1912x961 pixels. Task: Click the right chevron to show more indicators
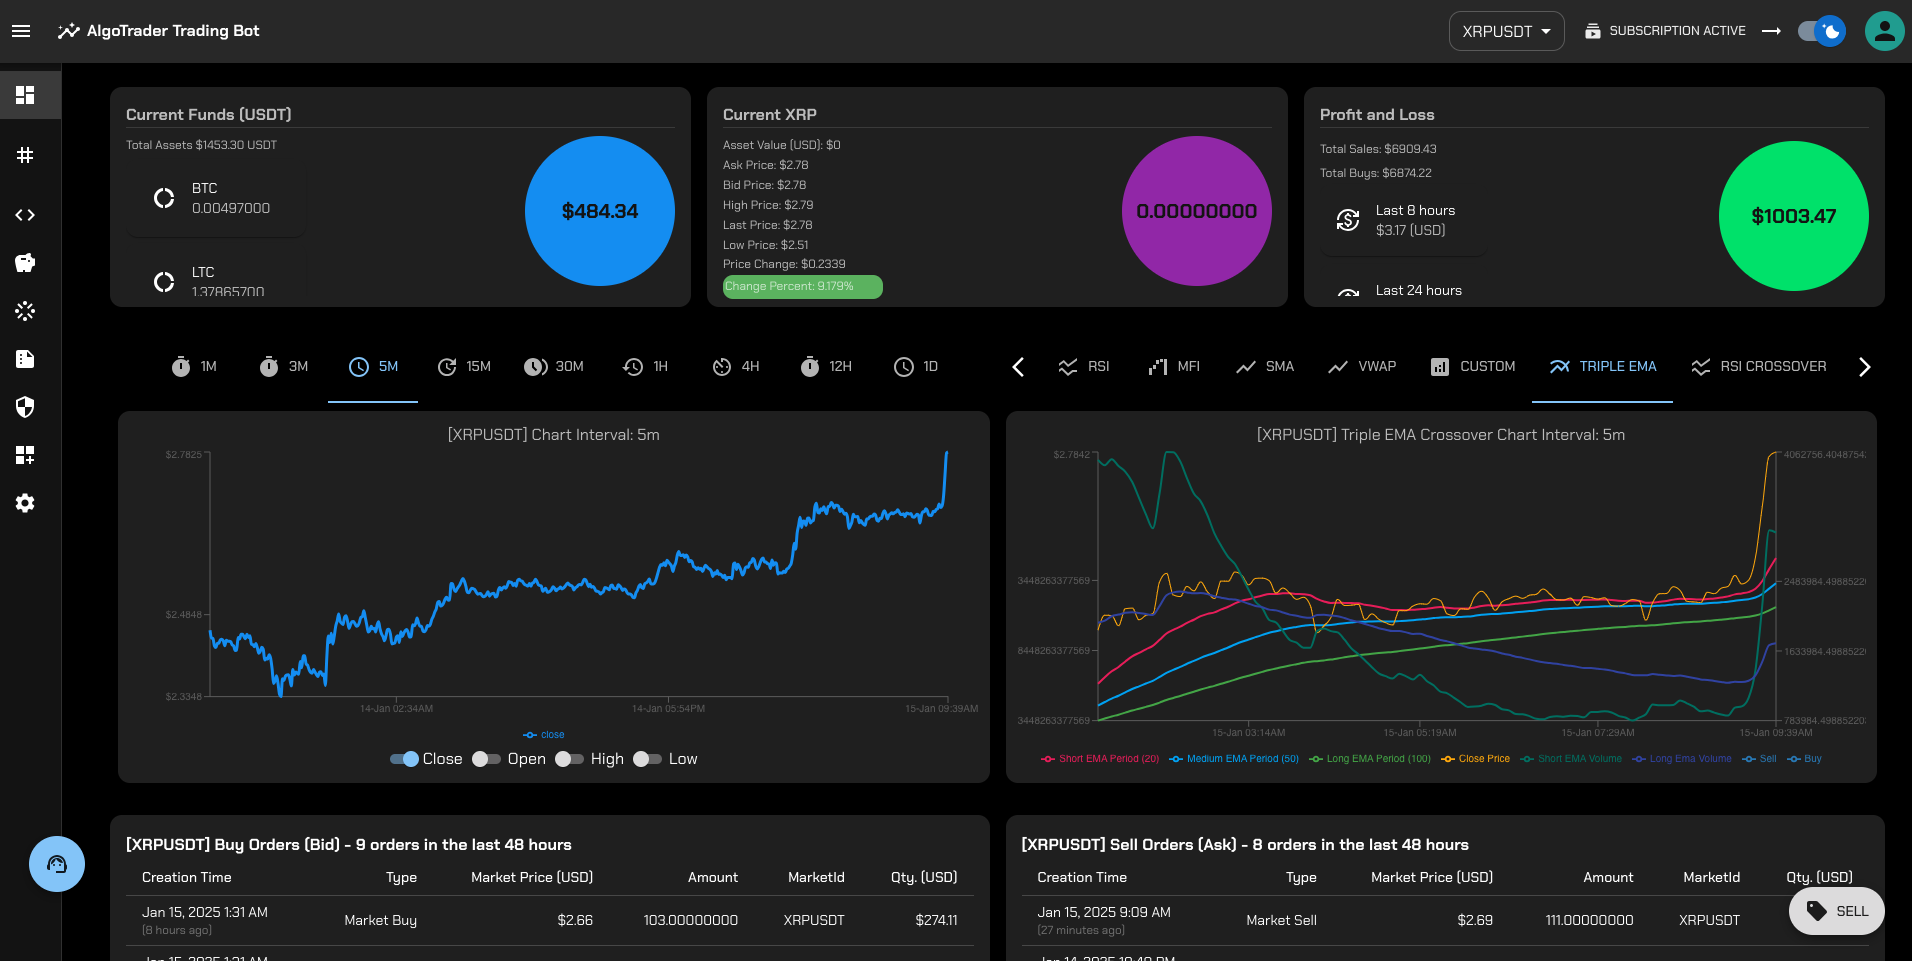(1864, 367)
